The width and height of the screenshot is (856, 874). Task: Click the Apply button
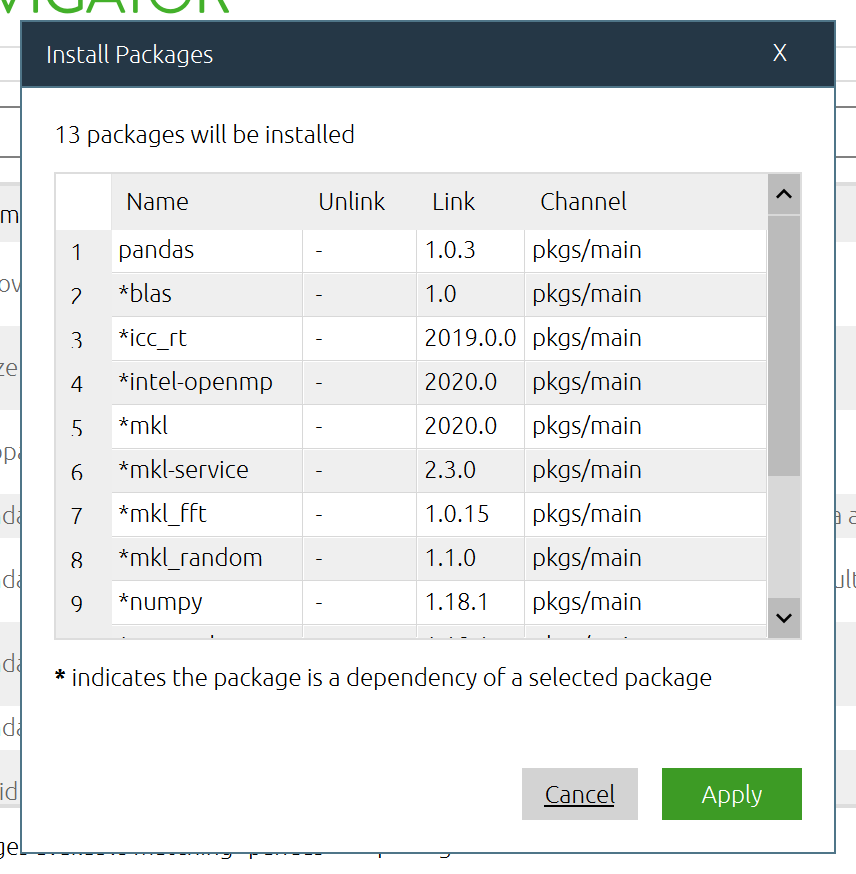click(x=731, y=794)
